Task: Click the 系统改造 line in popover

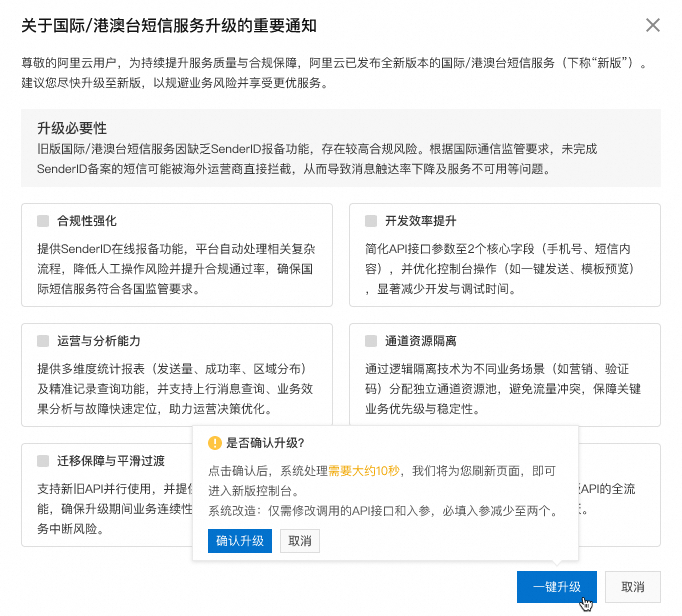Action: pos(383,510)
